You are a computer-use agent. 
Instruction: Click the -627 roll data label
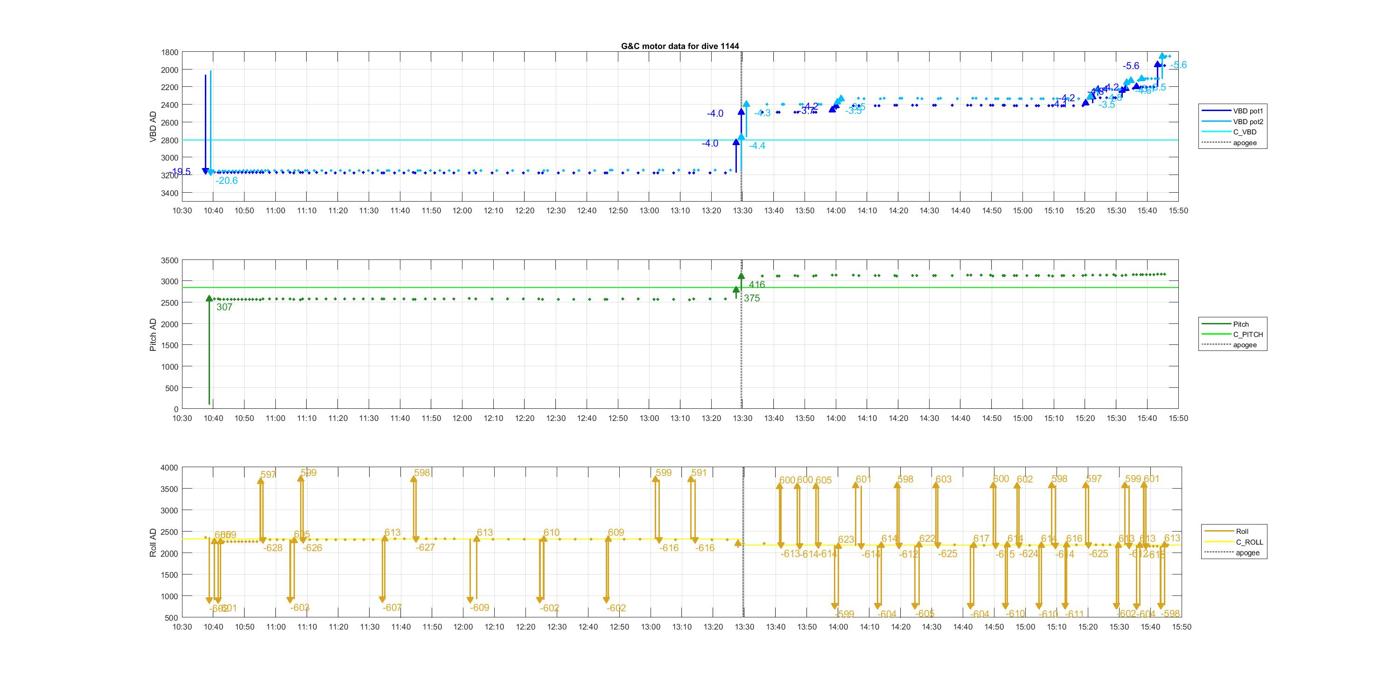point(426,548)
